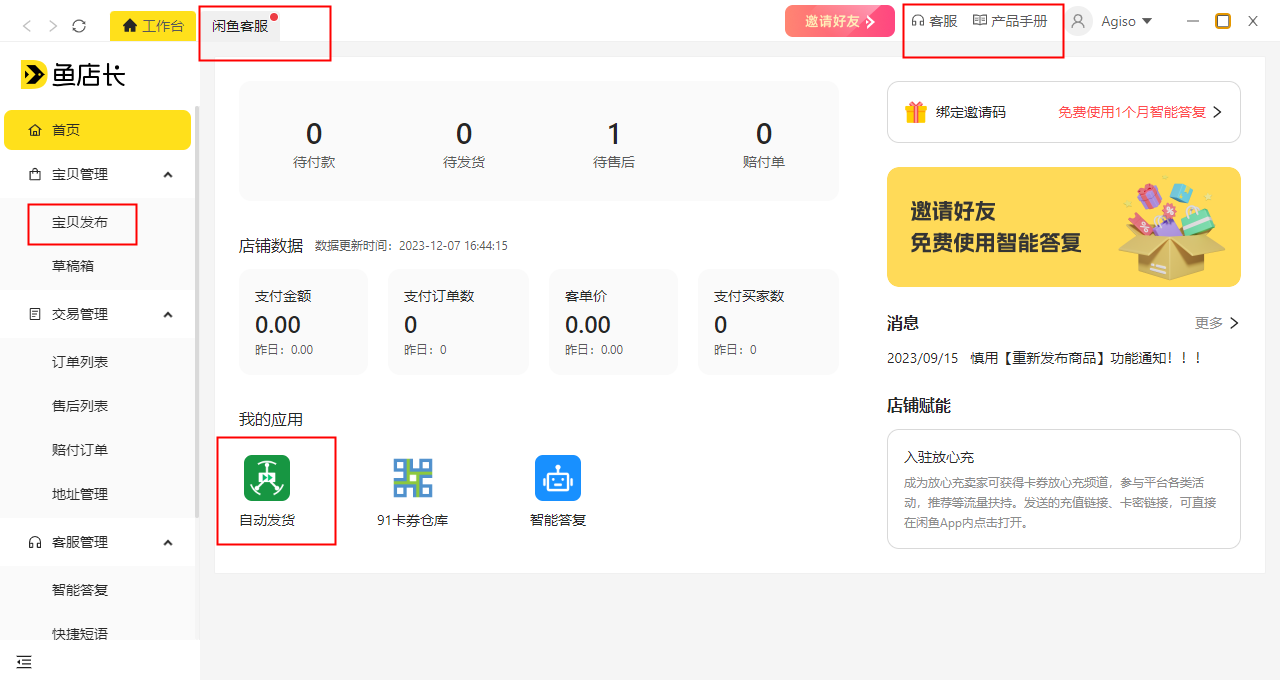Collapse the 客服管理 section
1280x680 pixels.
168,542
